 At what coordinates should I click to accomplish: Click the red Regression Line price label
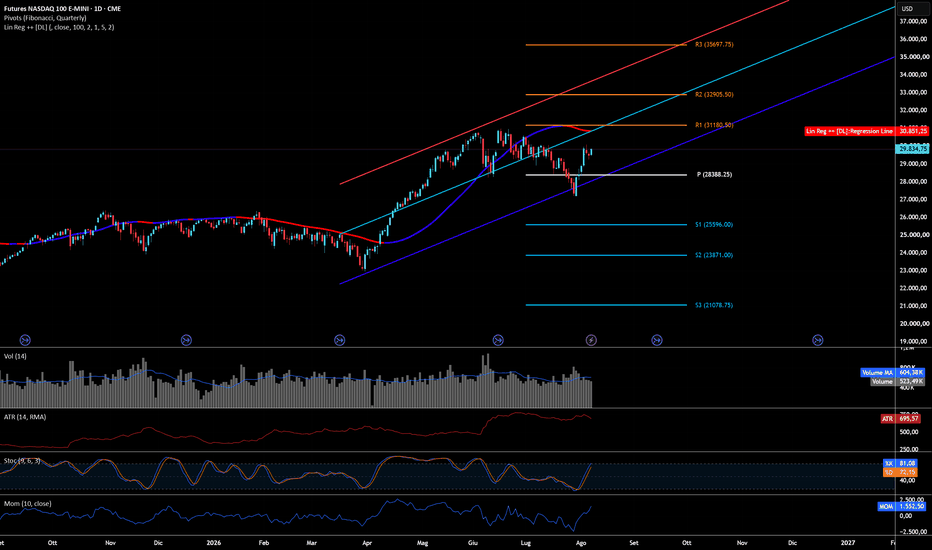(x=867, y=131)
